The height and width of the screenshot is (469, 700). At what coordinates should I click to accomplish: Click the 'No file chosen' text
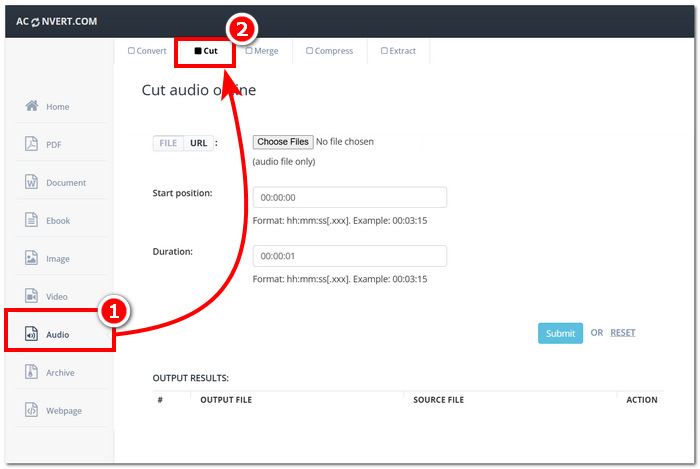[345, 142]
